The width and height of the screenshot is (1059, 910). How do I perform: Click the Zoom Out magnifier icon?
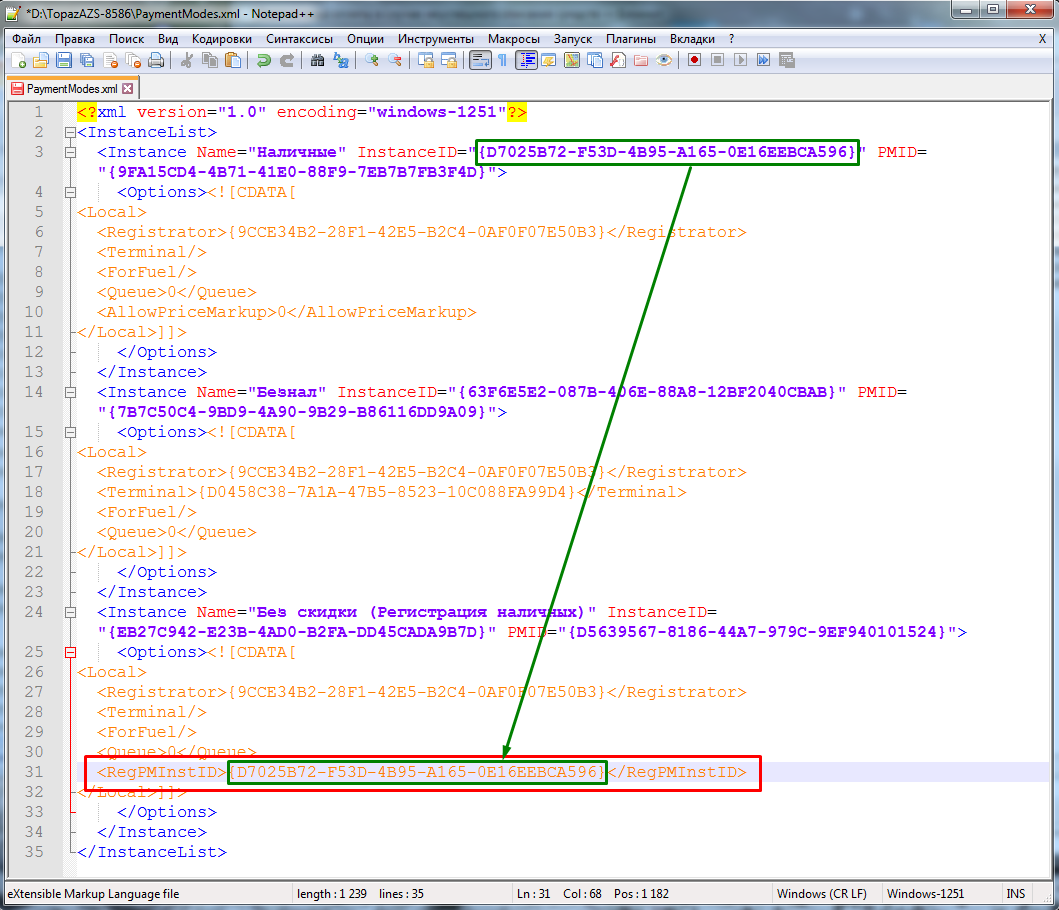point(395,61)
